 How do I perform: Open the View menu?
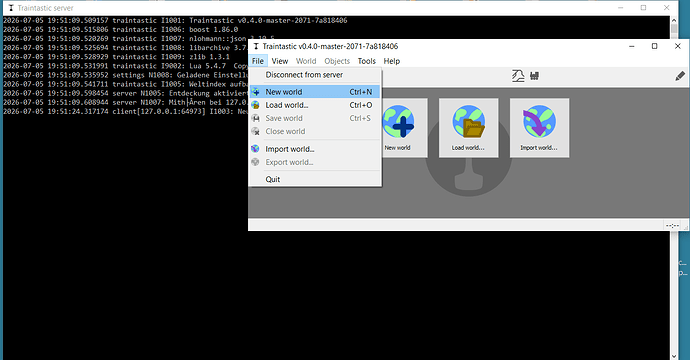(279, 61)
